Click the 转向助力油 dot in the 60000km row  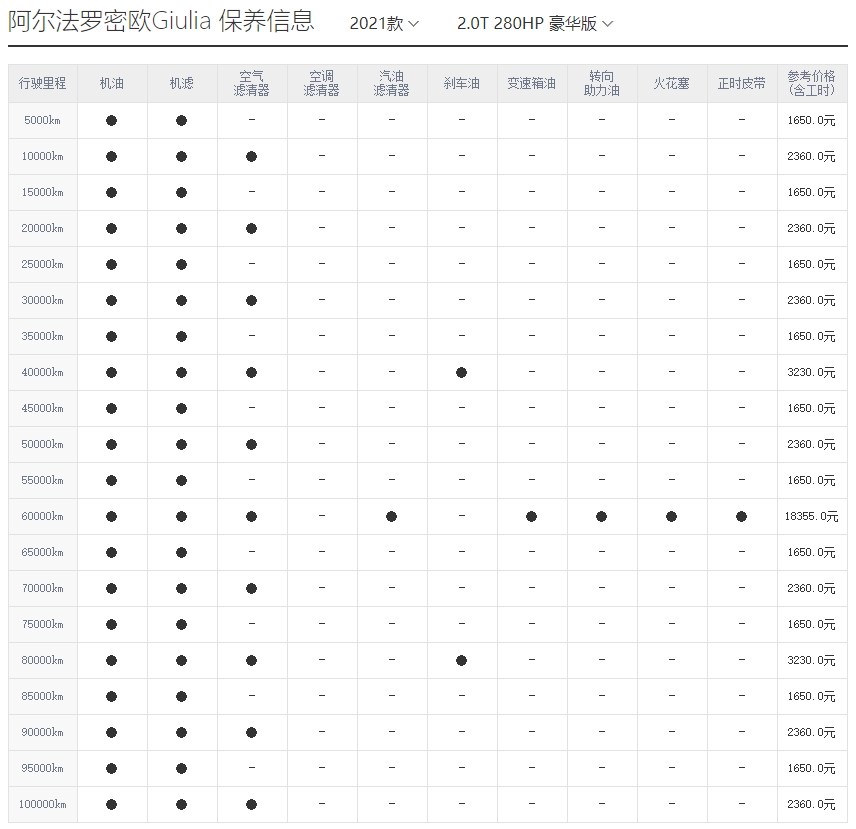[602, 517]
